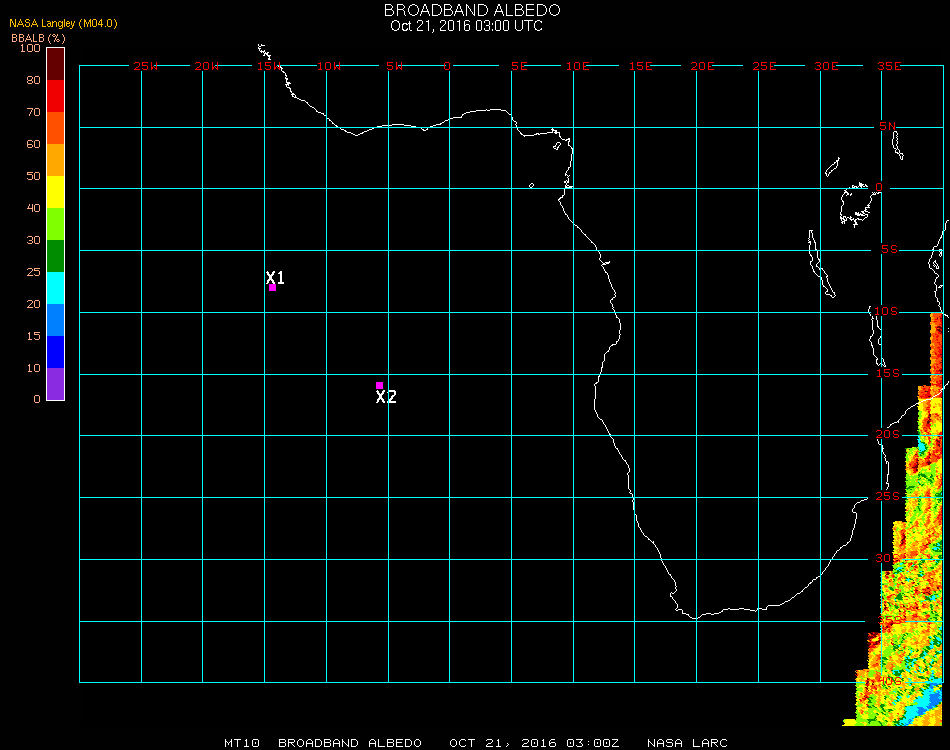Click the magenta X2 marker square
This screenshot has width=950, height=750.
379,385
